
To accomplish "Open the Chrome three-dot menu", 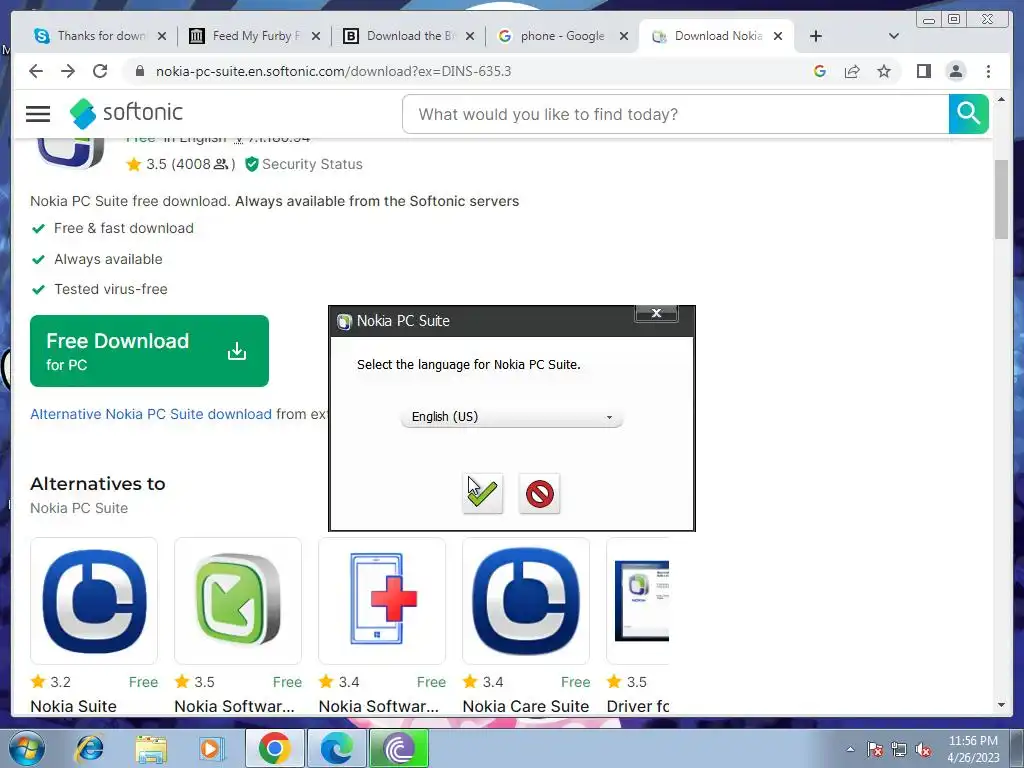I will coord(988,71).
